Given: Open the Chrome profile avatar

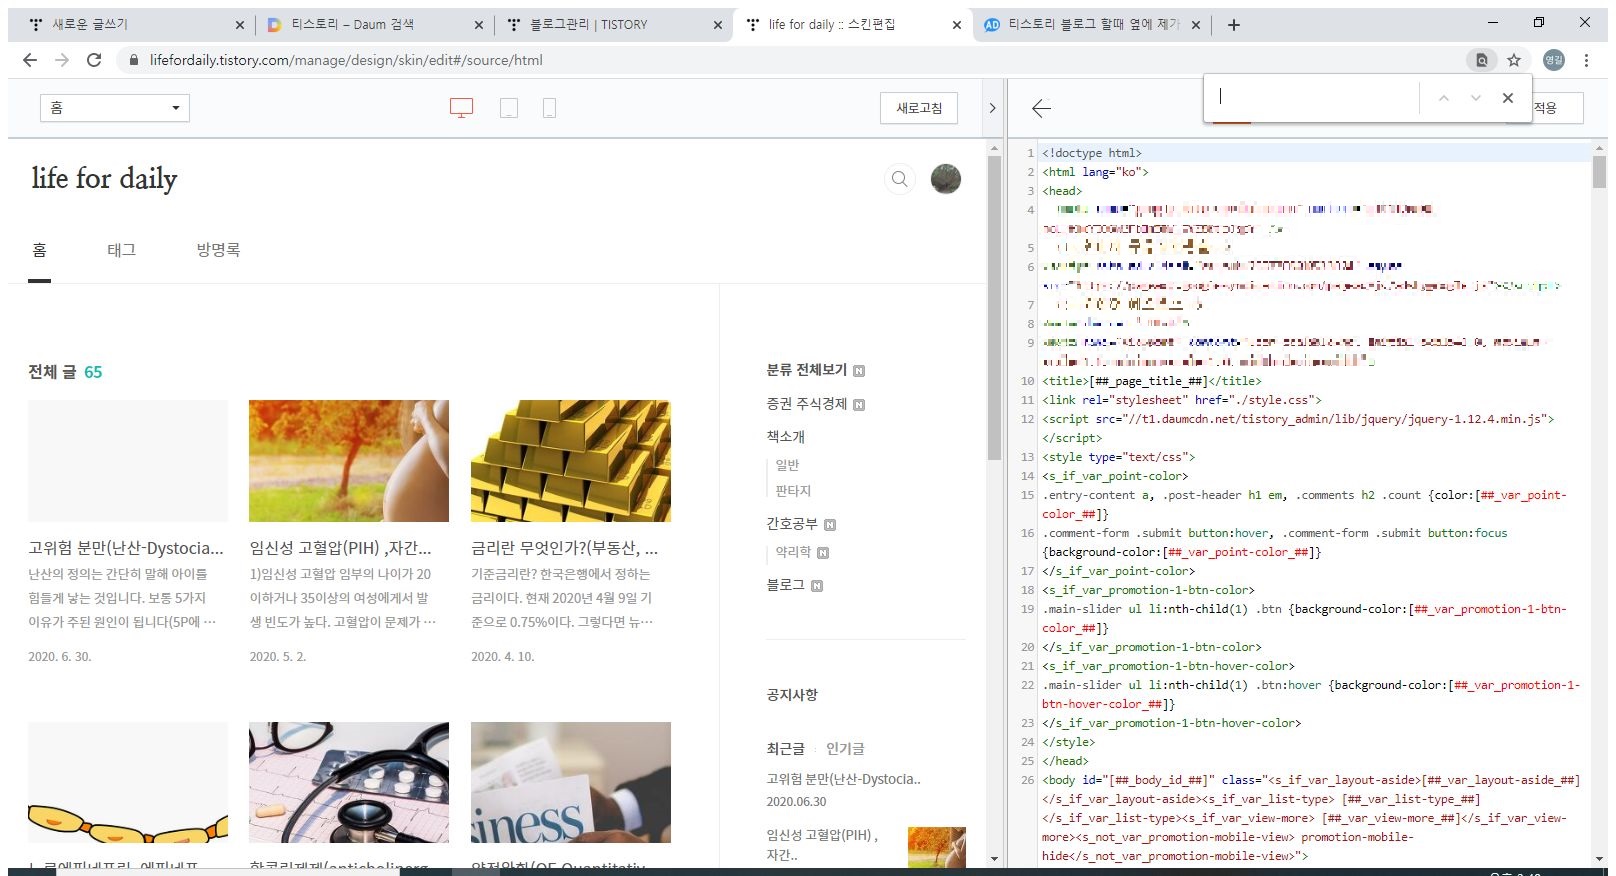Looking at the screenshot, I should [1553, 60].
